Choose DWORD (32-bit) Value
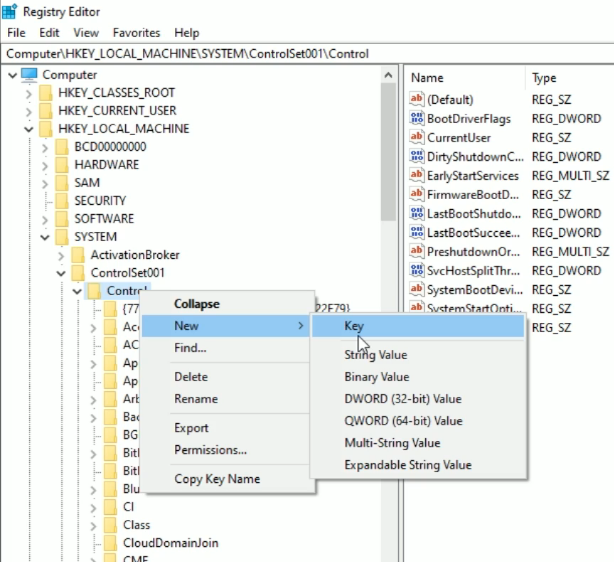614x562 pixels. pyautogui.click(x=418, y=399)
